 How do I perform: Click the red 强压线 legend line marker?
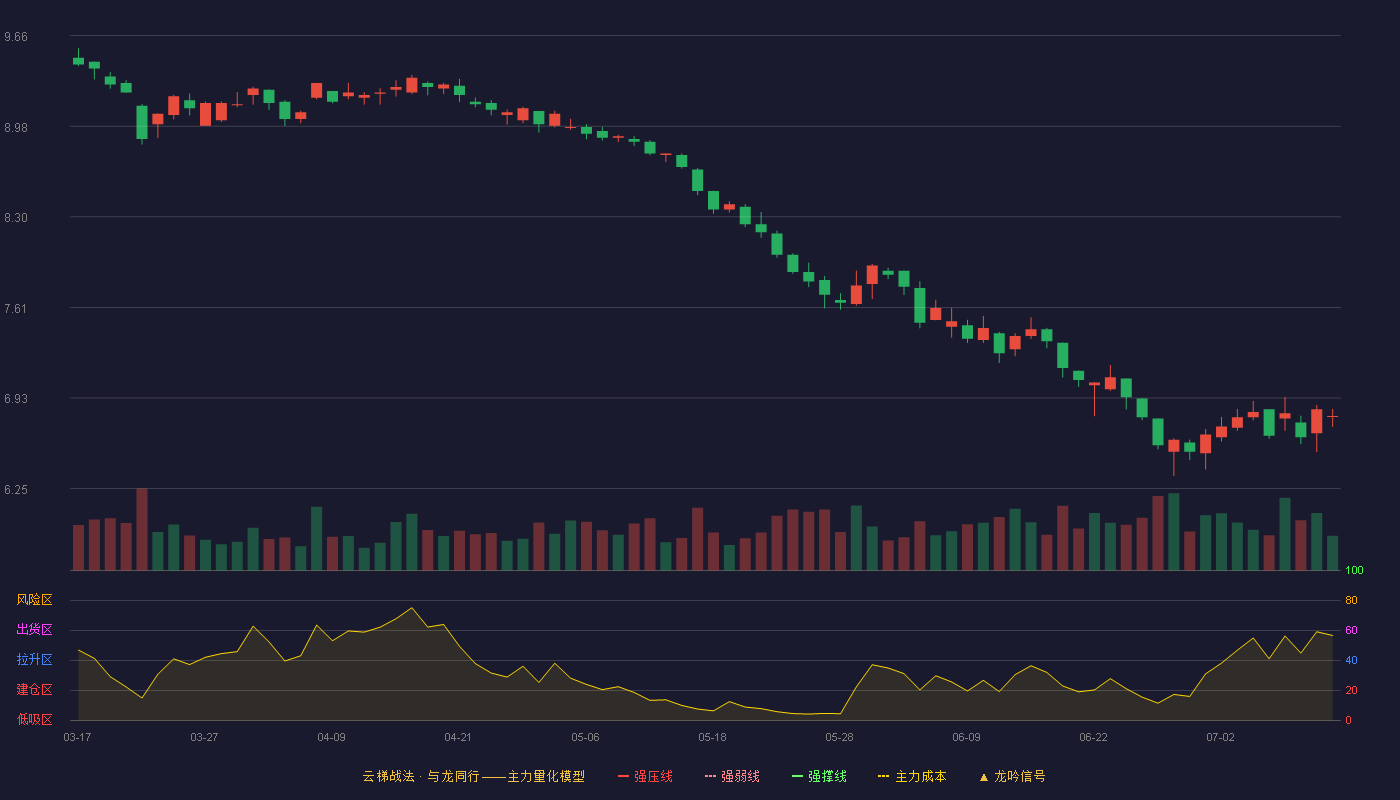[x=624, y=776]
